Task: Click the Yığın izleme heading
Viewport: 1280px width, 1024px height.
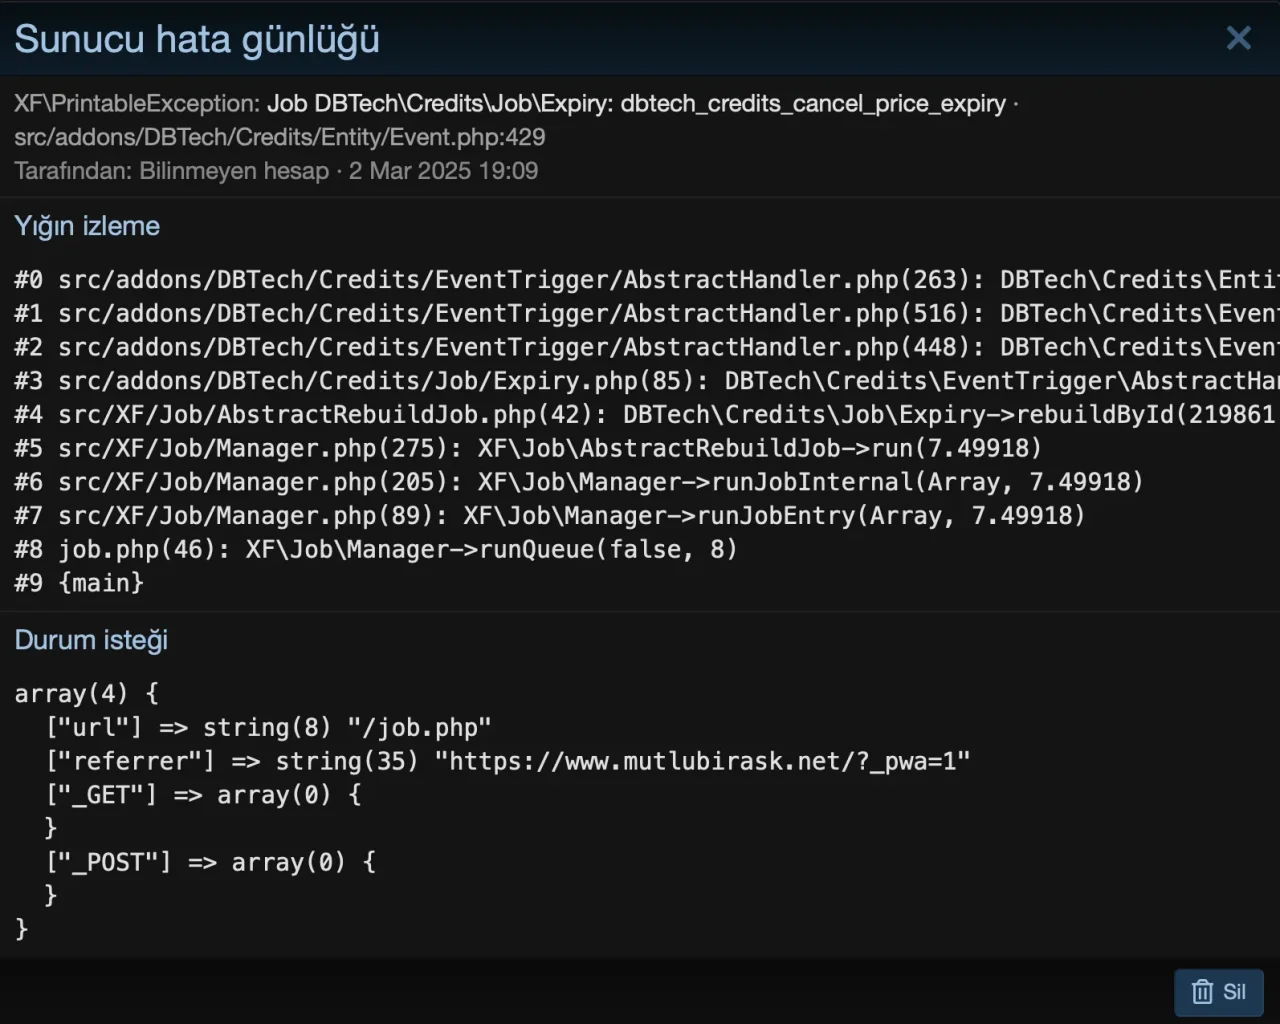Action: 87,226
